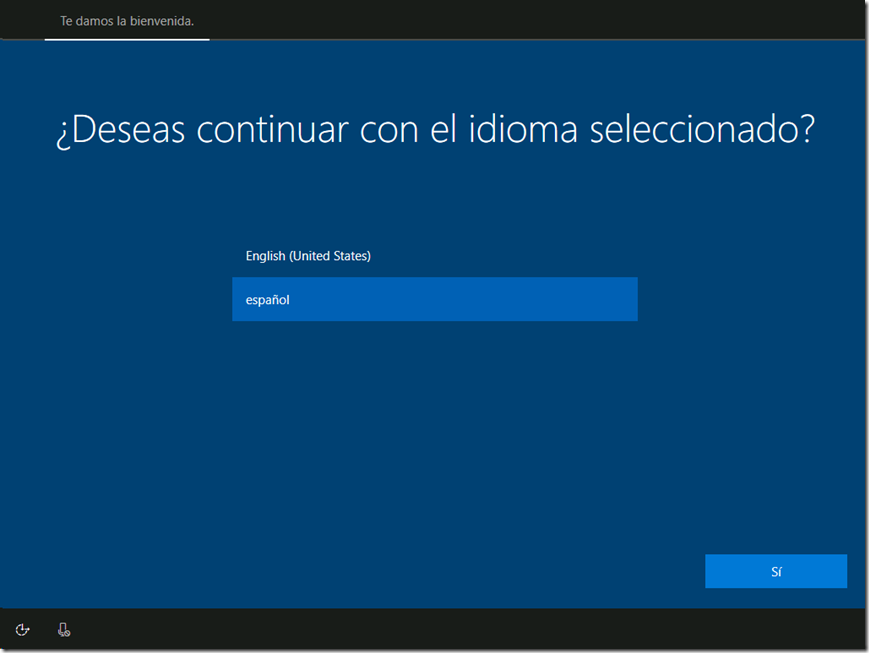Show accessibility options from bottom bar
Viewport: 869px width, 653px height.
coord(23,629)
